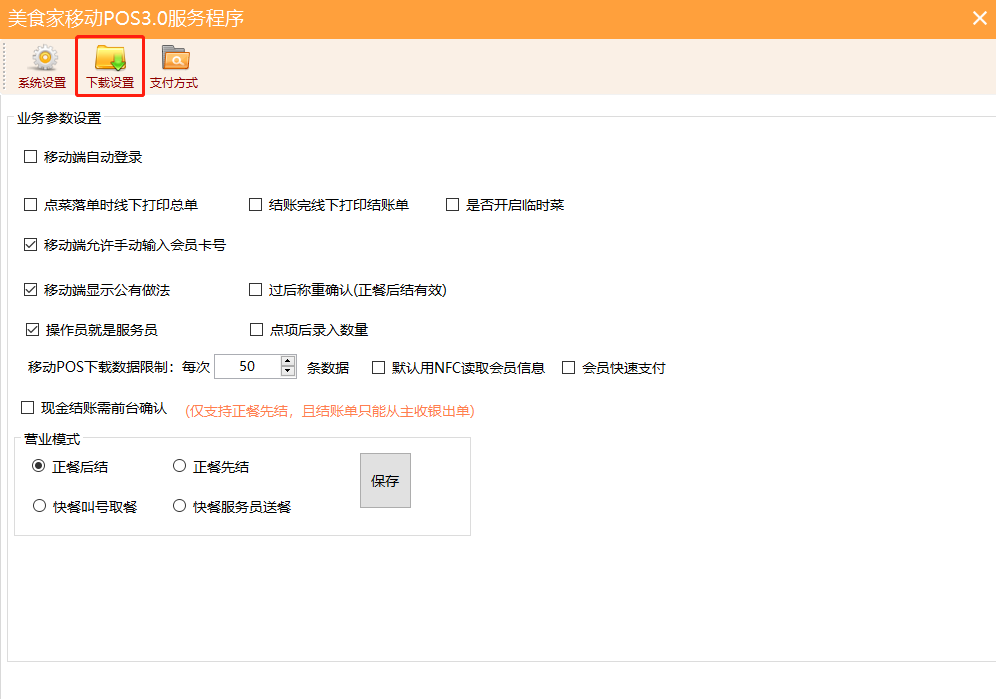Enable 移动端自动登录 checkbox
The height and width of the screenshot is (699, 996).
pos(31,157)
